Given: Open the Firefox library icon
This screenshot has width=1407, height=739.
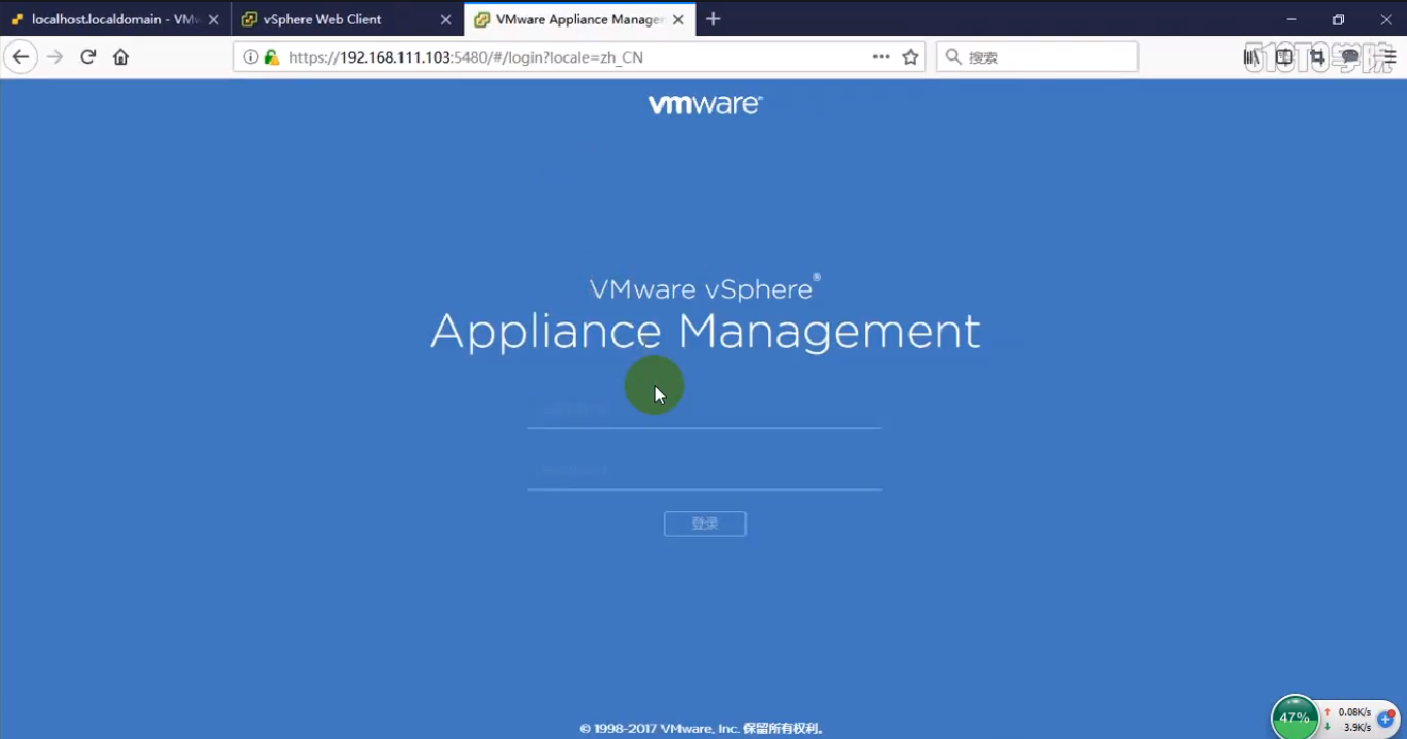Looking at the screenshot, I should [x=1253, y=57].
